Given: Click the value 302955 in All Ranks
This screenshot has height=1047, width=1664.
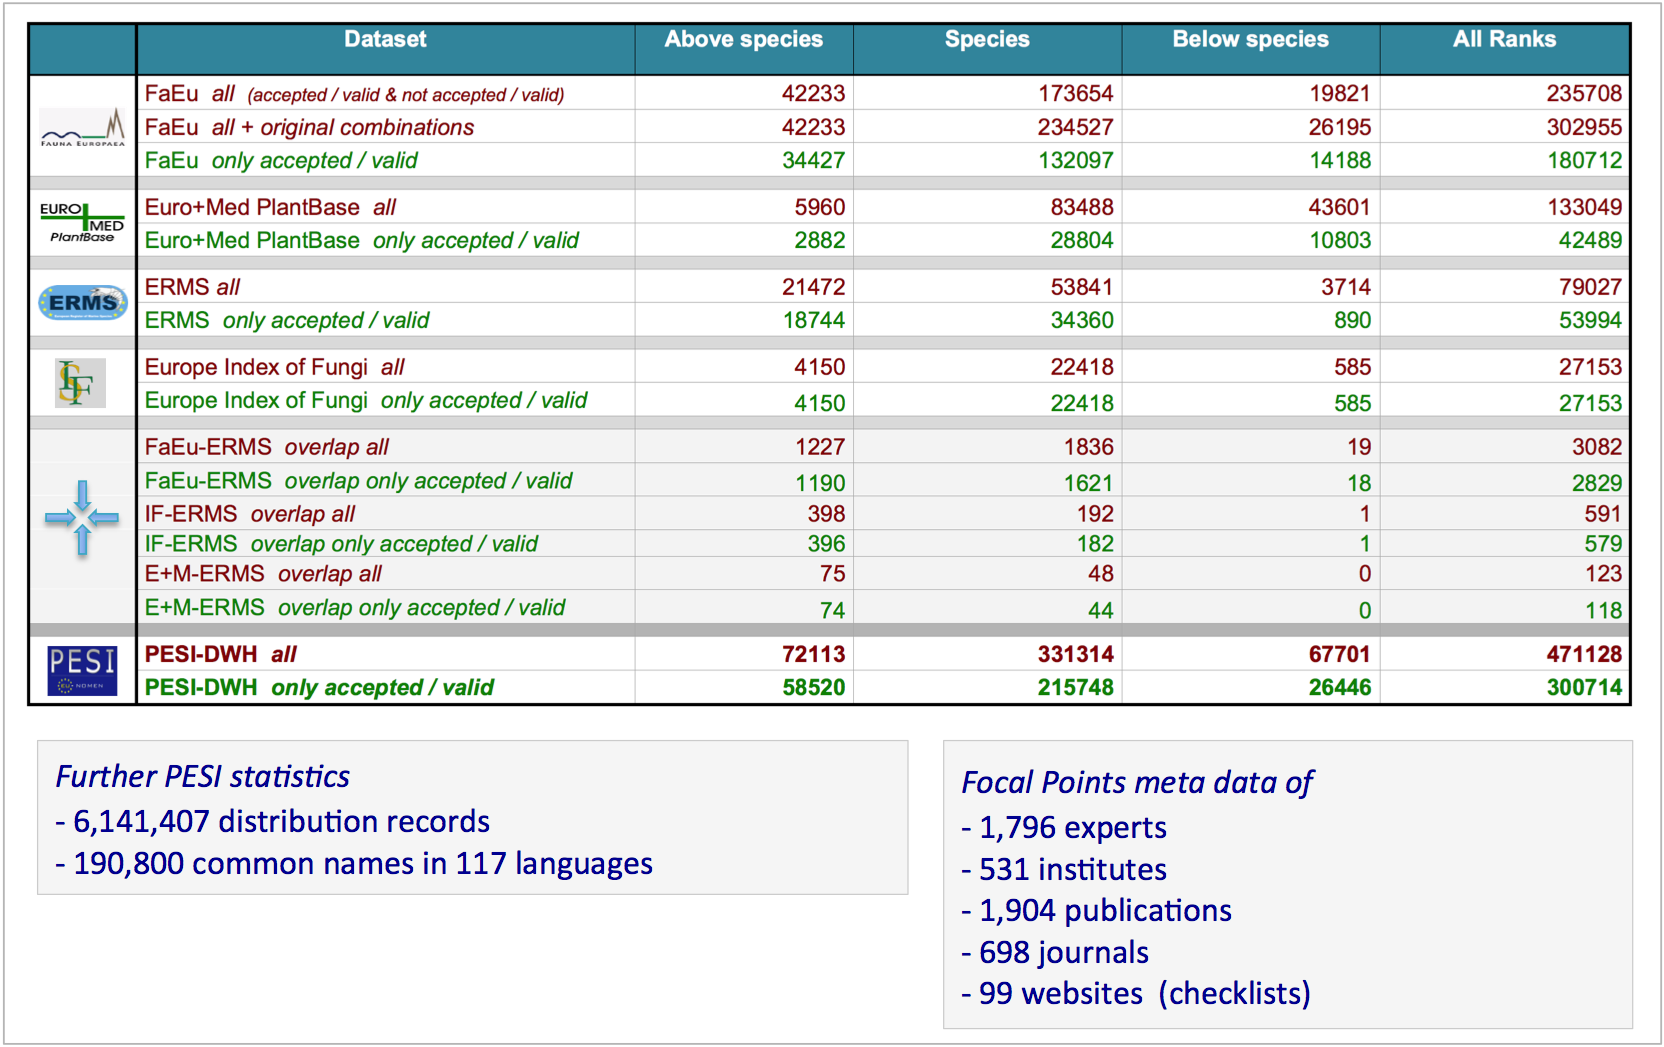Looking at the screenshot, I should 1584,127.
